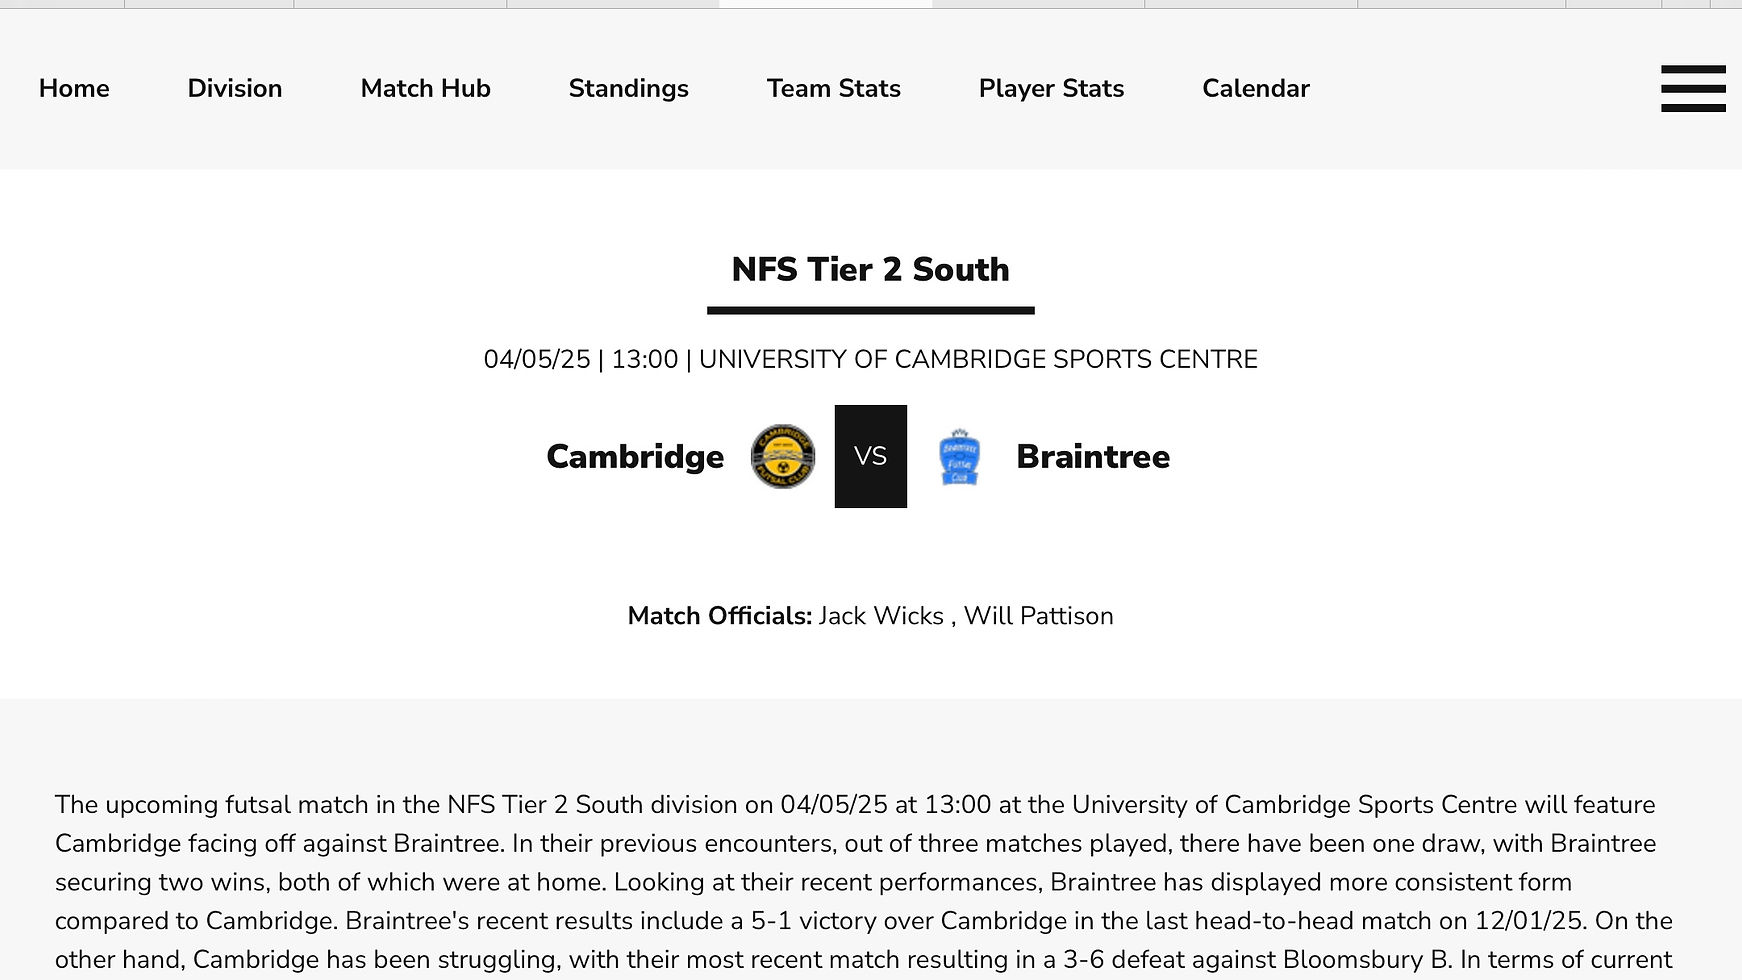Click the match date and venue line
This screenshot has height=980, width=1742.
click(870, 359)
